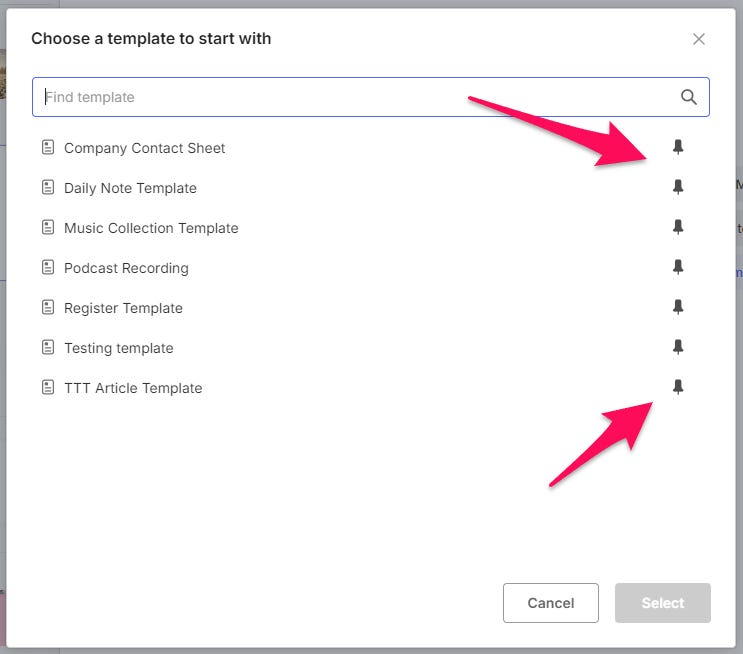Viewport: 743px width, 654px height.
Task: Click the Select button
Action: click(x=662, y=603)
